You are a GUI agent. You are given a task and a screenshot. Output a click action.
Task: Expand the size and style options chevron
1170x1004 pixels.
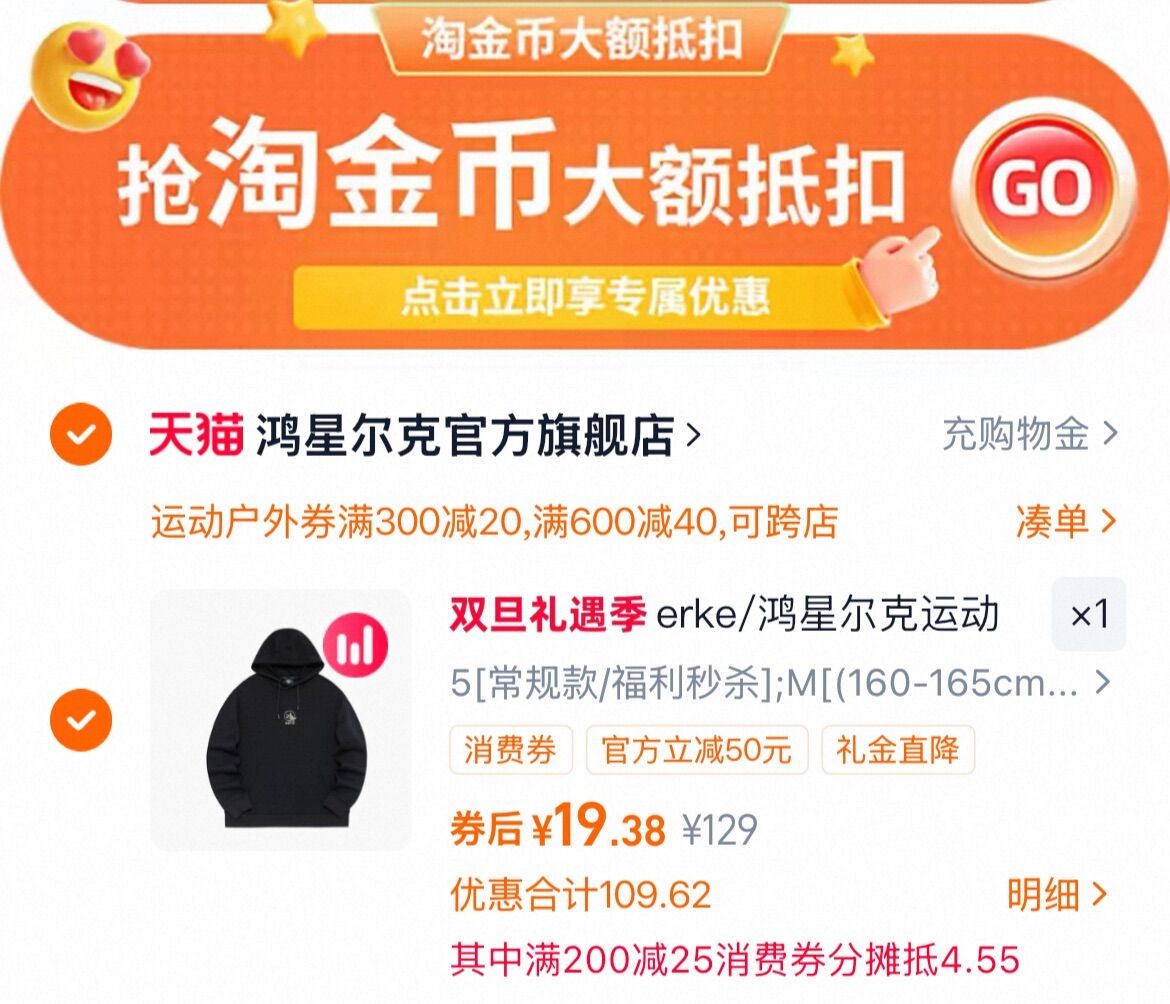tap(1102, 682)
